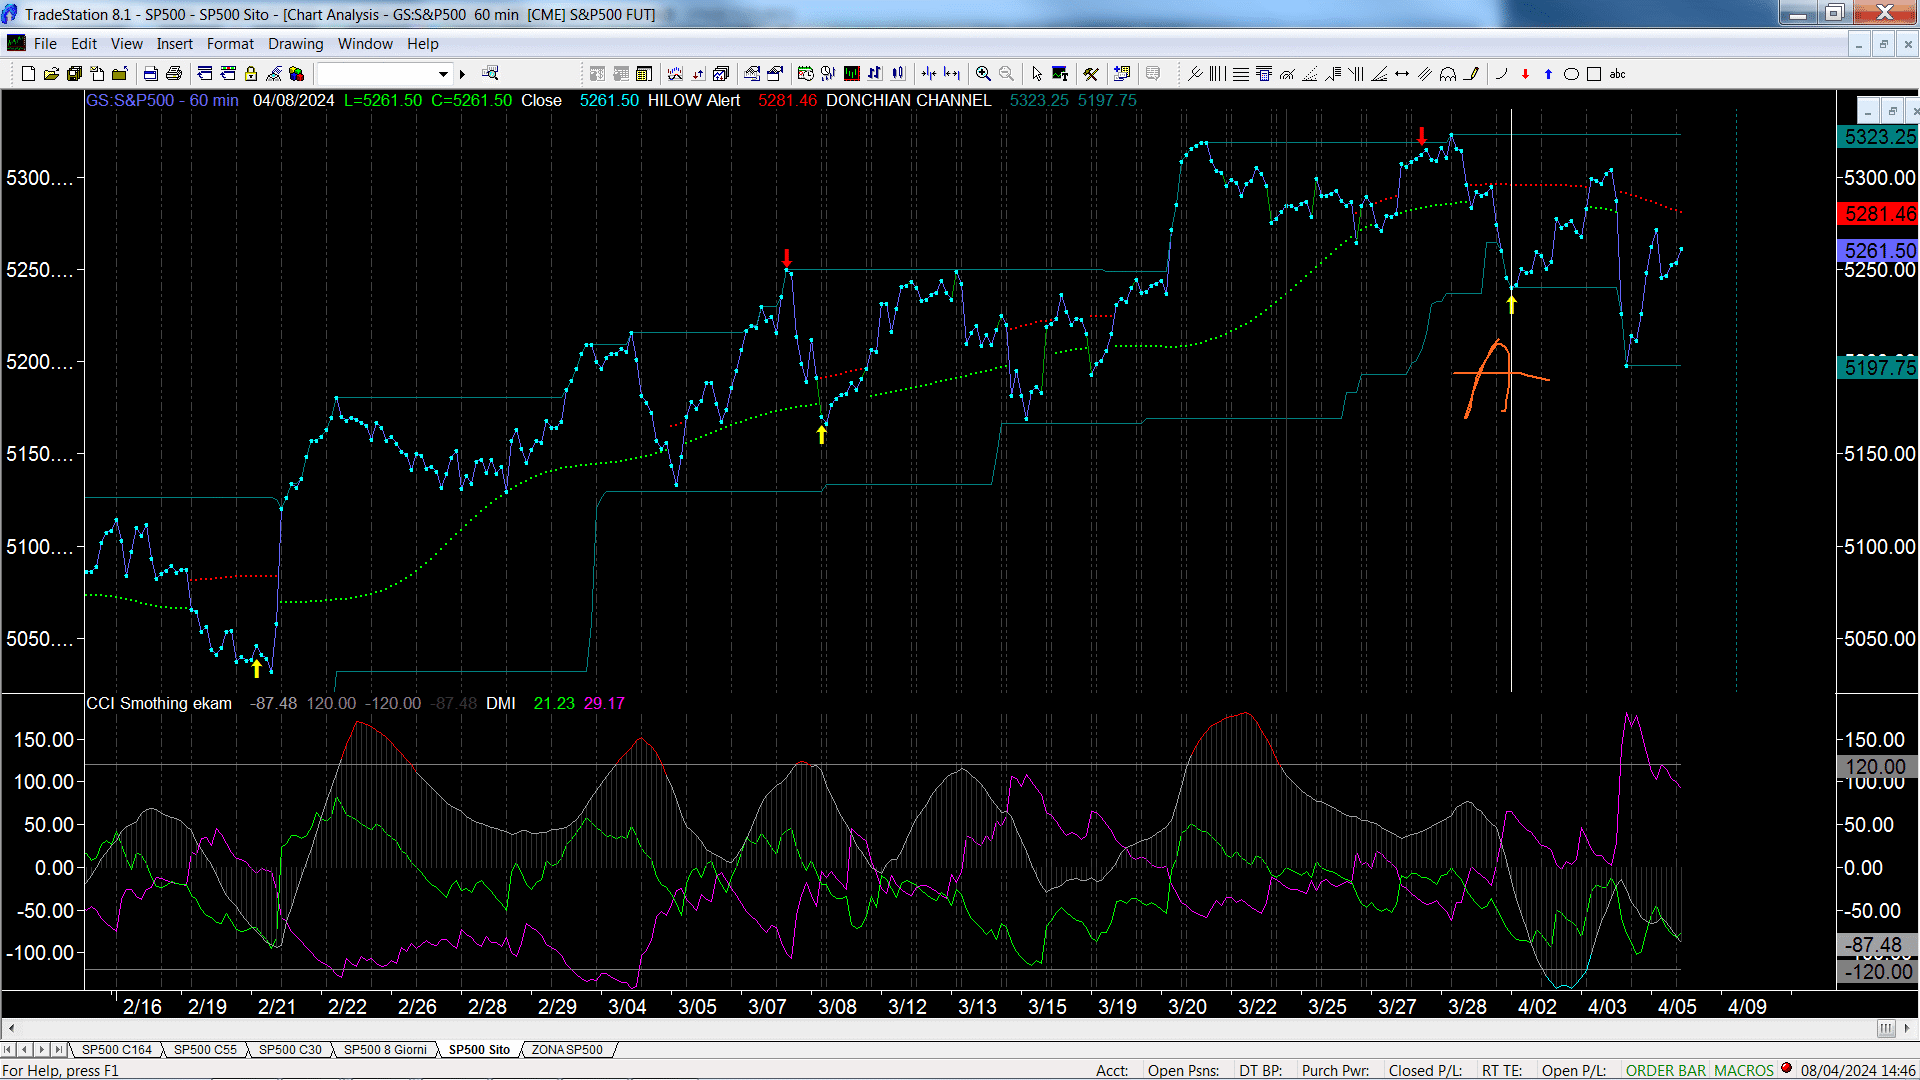1920x1080 pixels.
Task: Click the colored cubes toolbar icon
Action: coord(296,74)
